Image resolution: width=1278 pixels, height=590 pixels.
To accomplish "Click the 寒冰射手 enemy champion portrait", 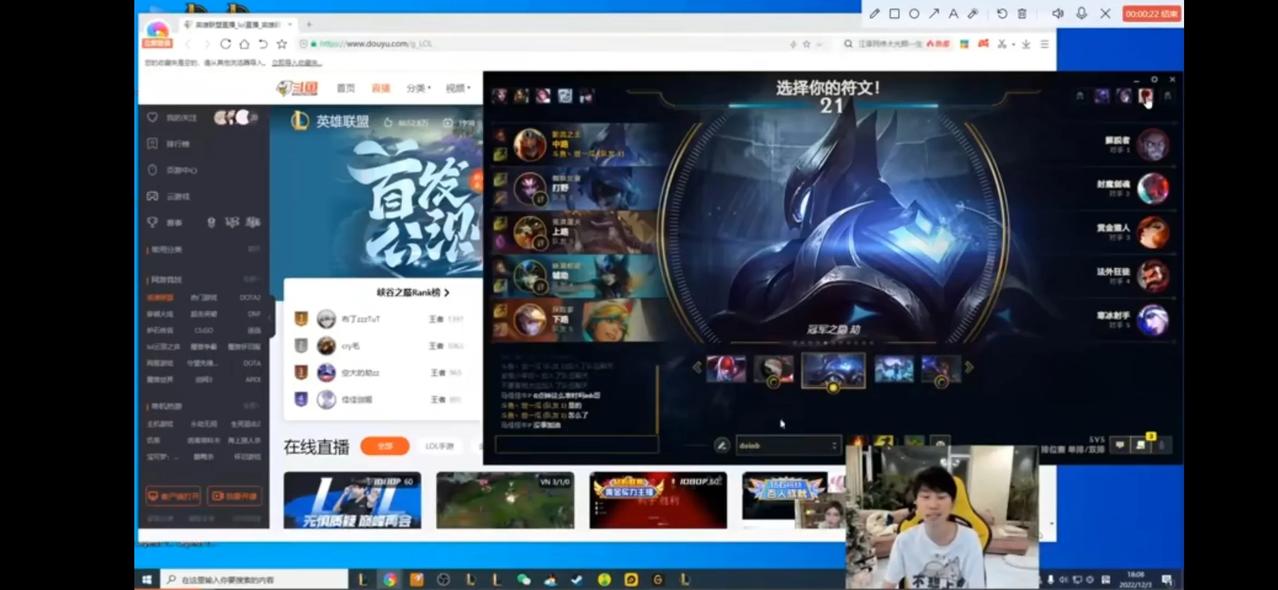I will tap(1152, 319).
